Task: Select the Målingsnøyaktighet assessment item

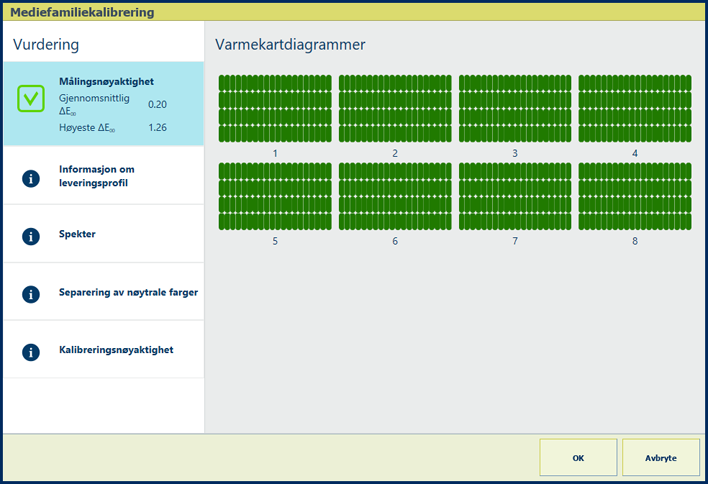Action: click(104, 104)
